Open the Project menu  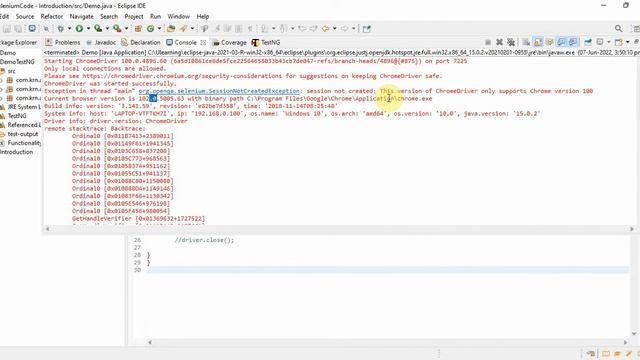pyautogui.click(x=134, y=16)
